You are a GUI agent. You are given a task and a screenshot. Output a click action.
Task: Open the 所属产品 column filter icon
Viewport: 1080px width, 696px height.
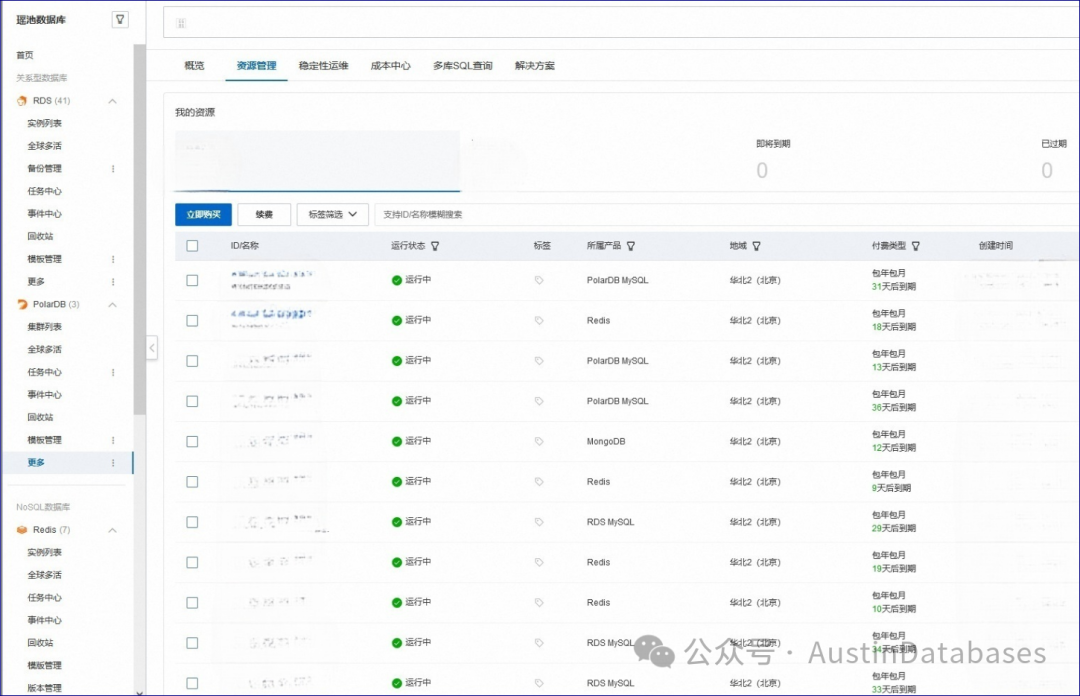coord(631,246)
